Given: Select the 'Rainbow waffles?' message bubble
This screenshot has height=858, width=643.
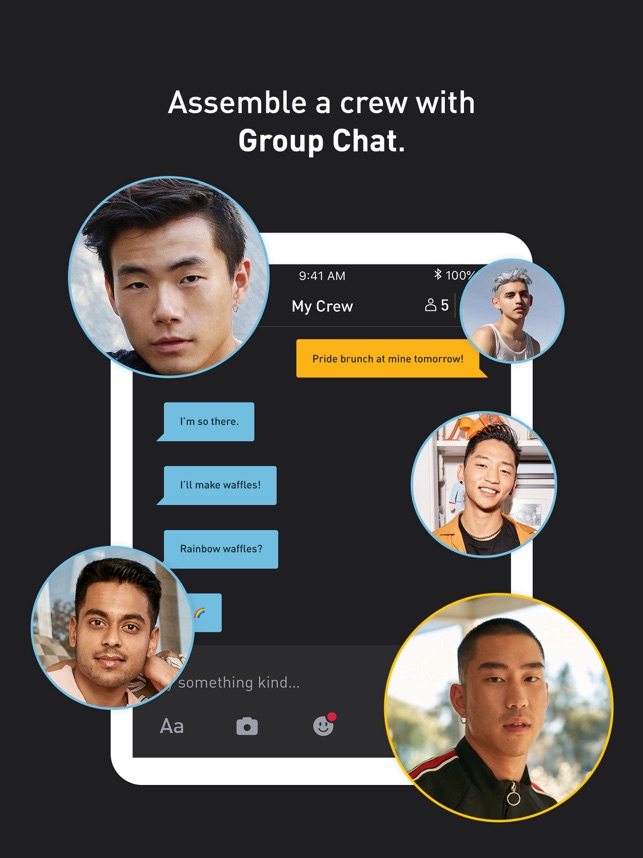Looking at the screenshot, I should (221, 549).
